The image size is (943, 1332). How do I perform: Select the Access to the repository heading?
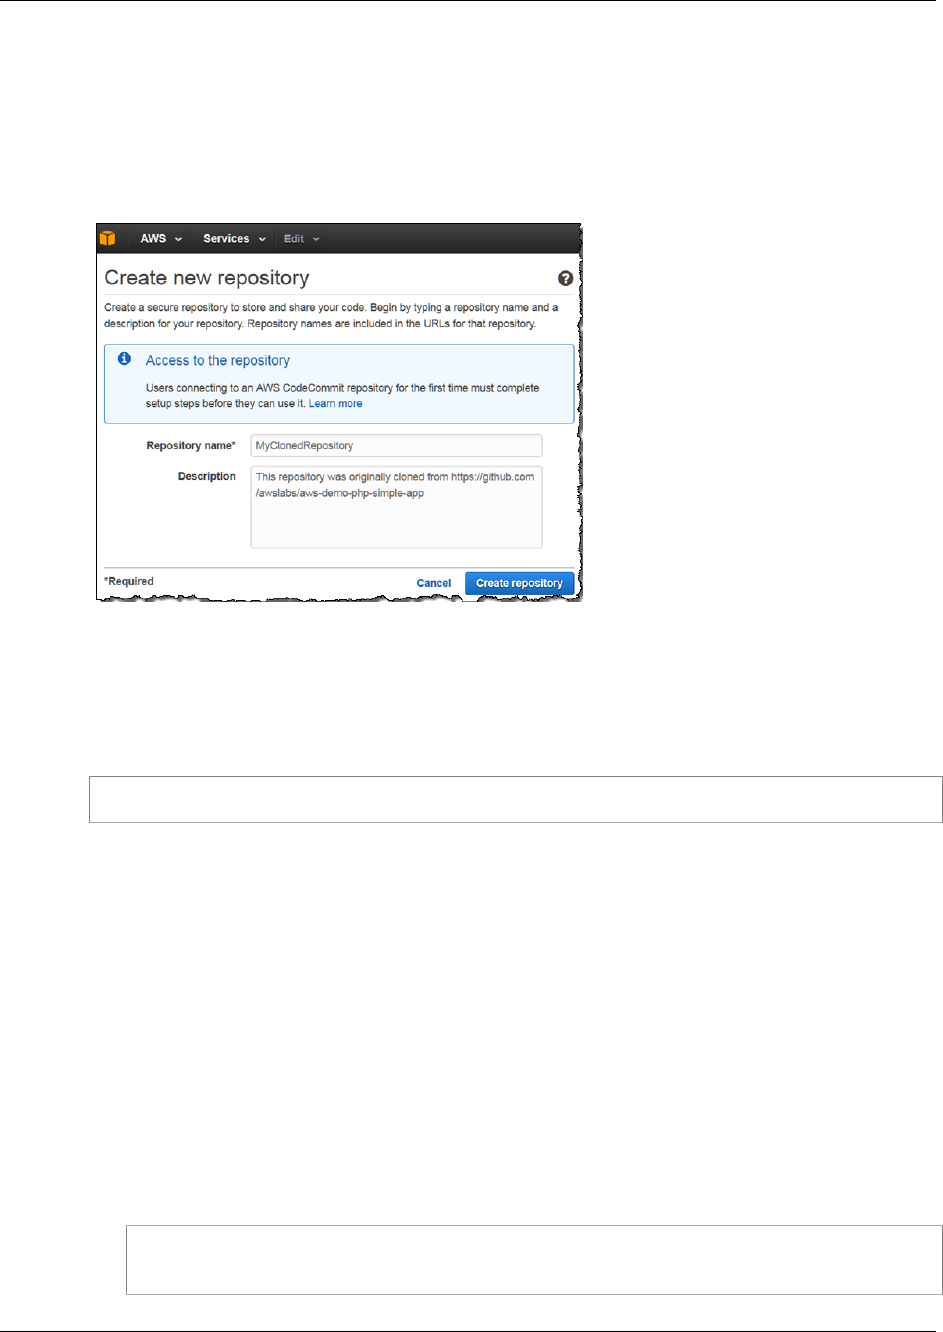[218, 360]
